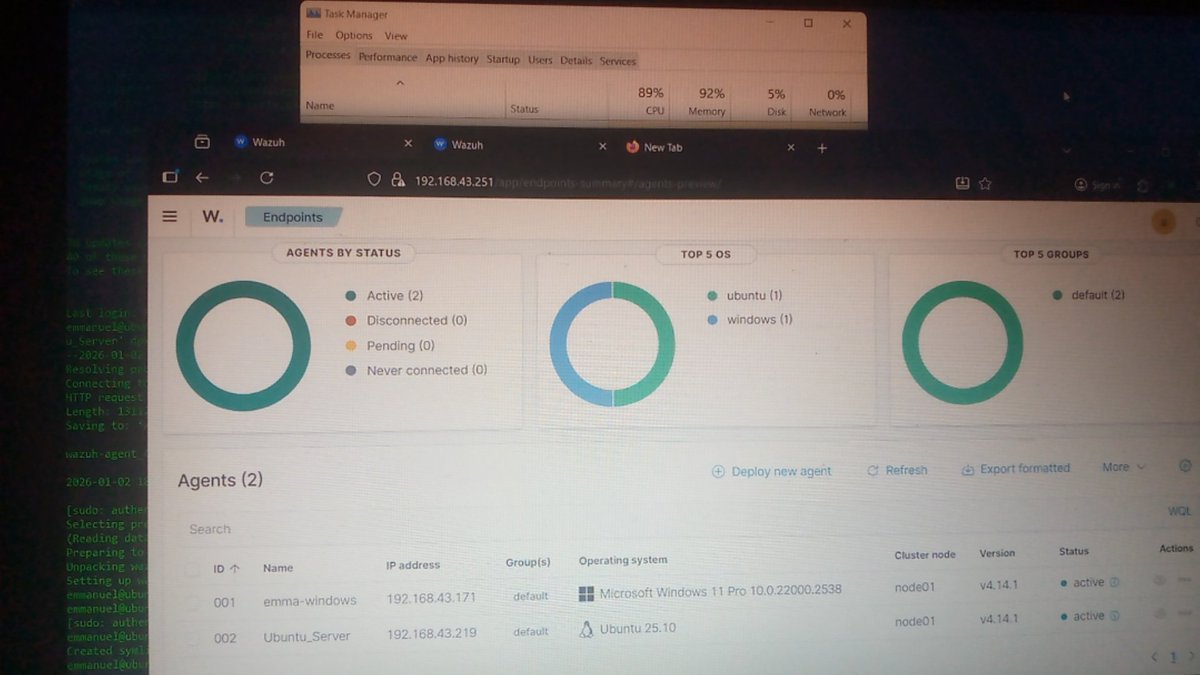The image size is (1200, 675).
Task: Click the Refresh agents button
Action: 897,470
